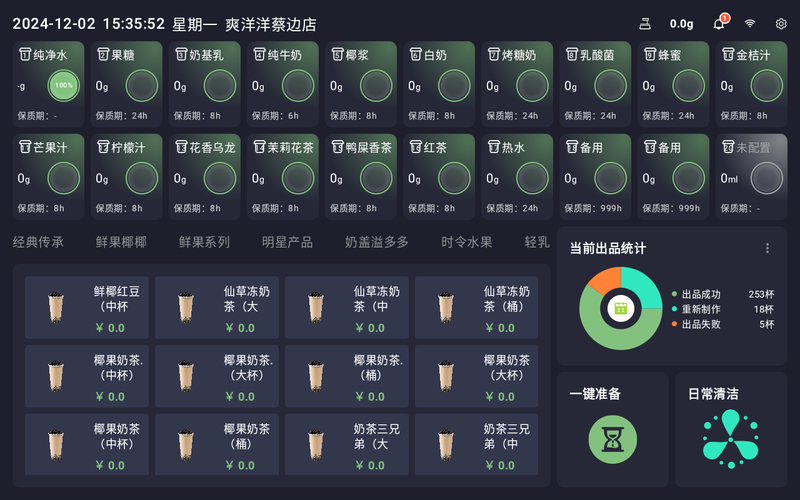Open the scale weight icon
Image resolution: width=800 pixels, height=500 pixels.
tap(645, 24)
